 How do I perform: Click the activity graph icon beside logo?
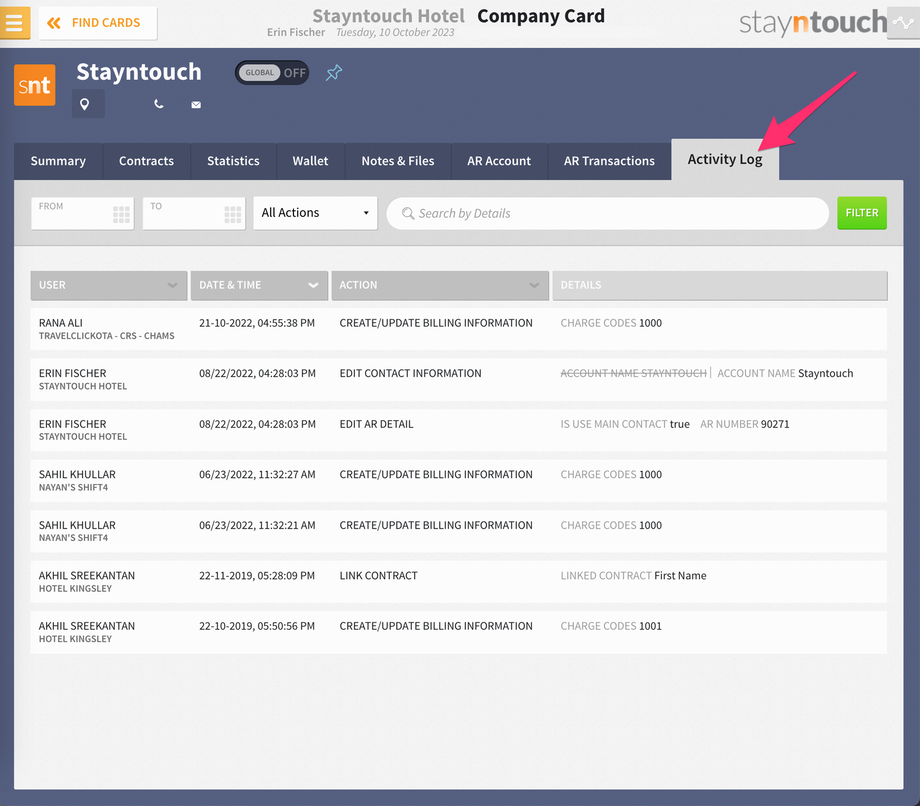pyautogui.click(x=903, y=23)
